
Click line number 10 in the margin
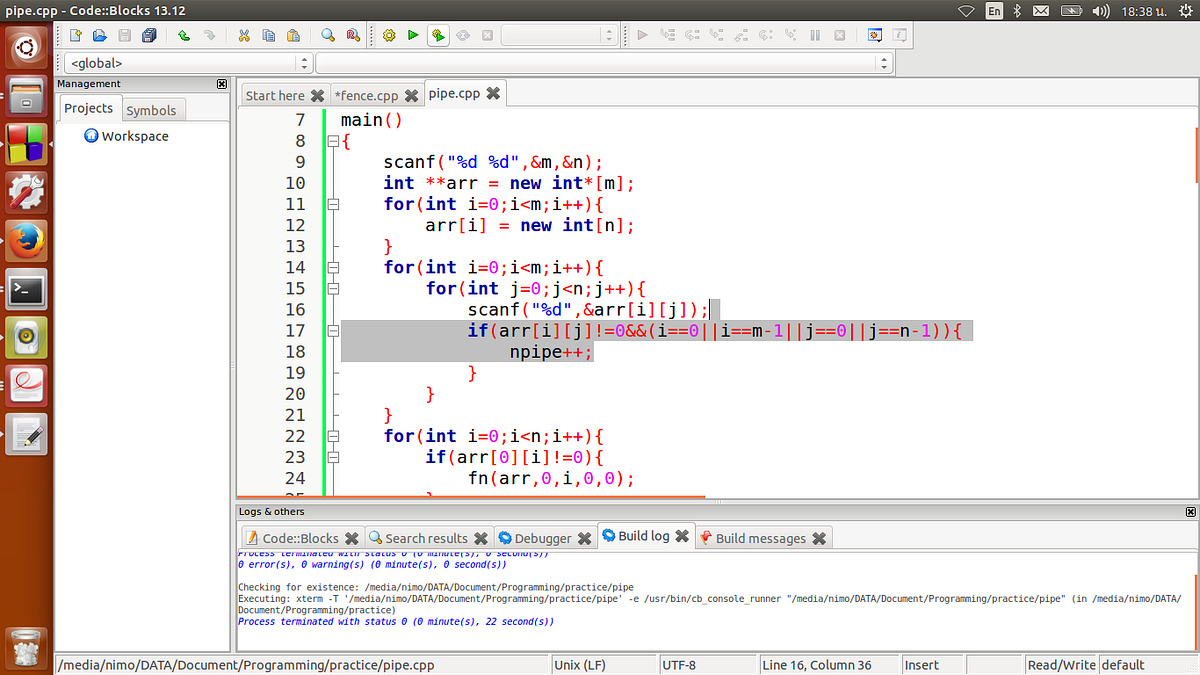[295, 183]
